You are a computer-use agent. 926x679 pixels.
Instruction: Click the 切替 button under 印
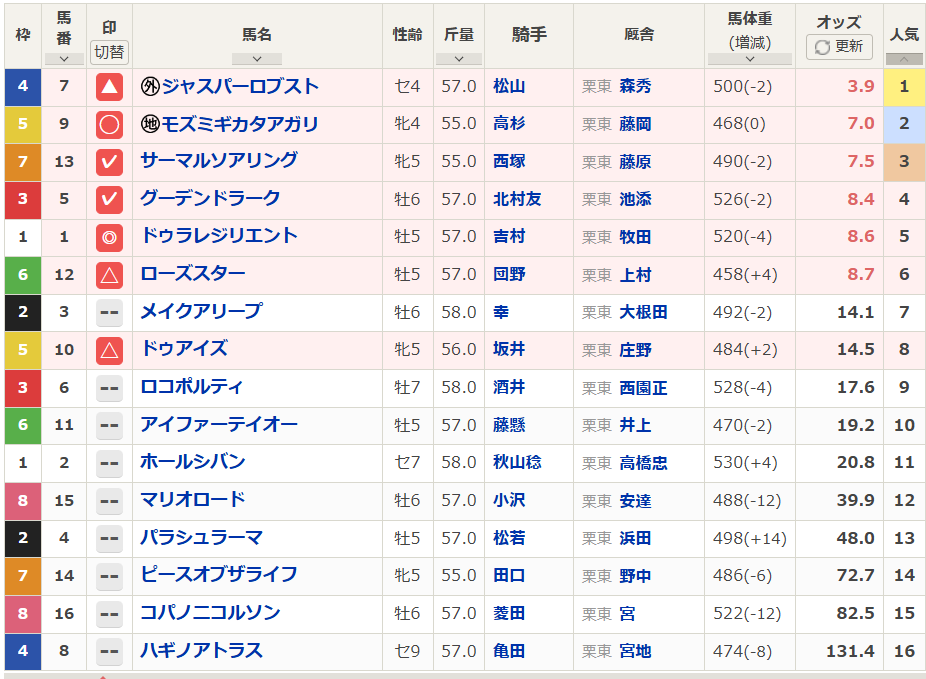click(x=109, y=52)
